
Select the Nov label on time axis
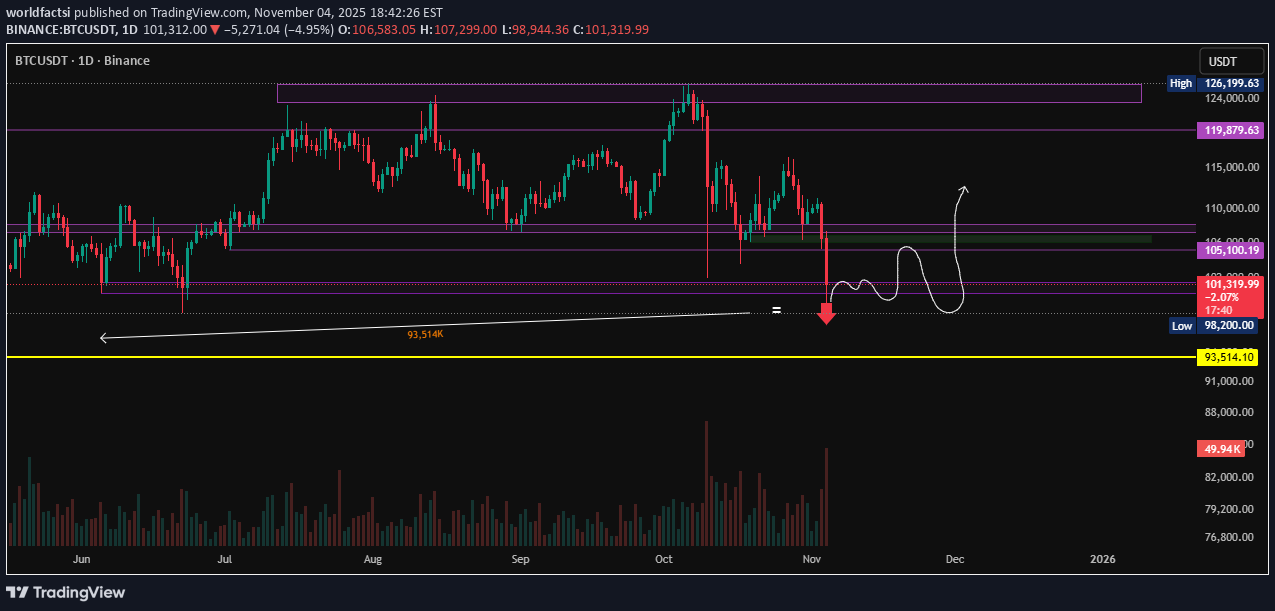tap(812, 559)
